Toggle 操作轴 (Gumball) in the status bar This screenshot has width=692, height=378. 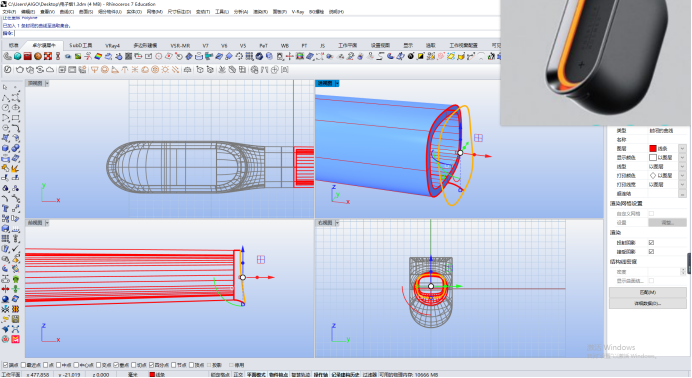[321, 374]
